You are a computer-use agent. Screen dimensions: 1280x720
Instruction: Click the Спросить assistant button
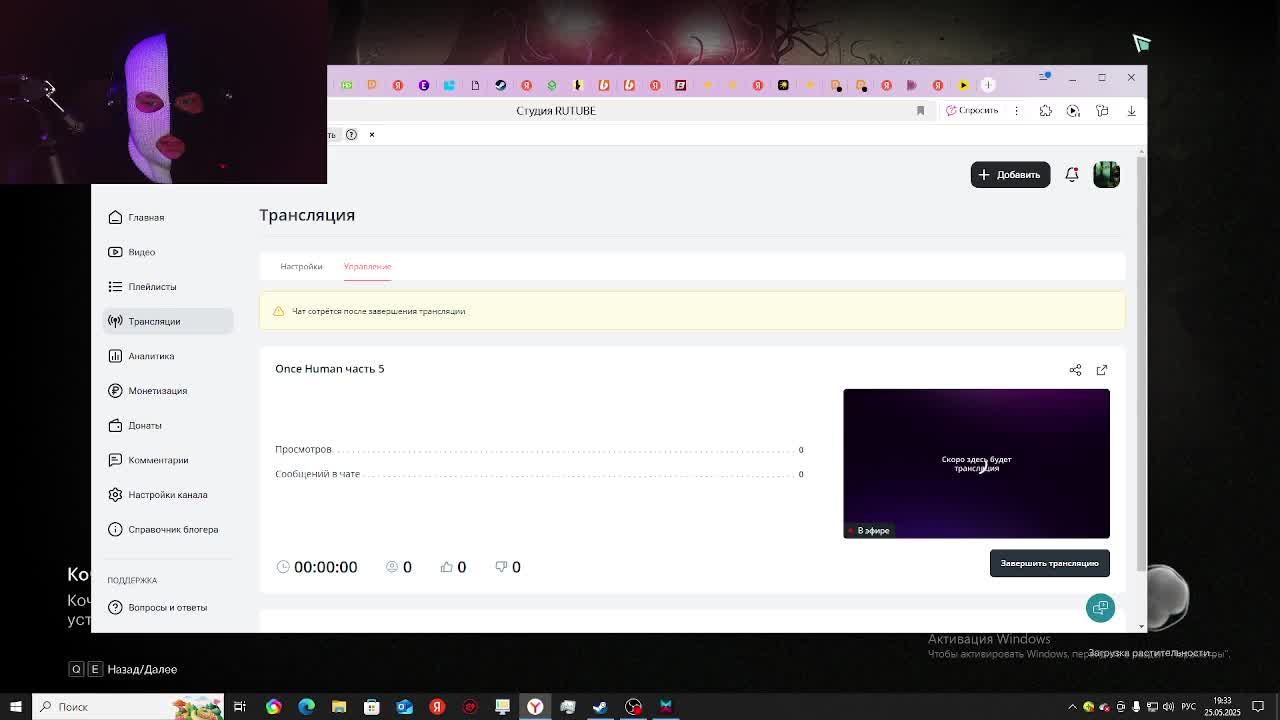click(972, 111)
